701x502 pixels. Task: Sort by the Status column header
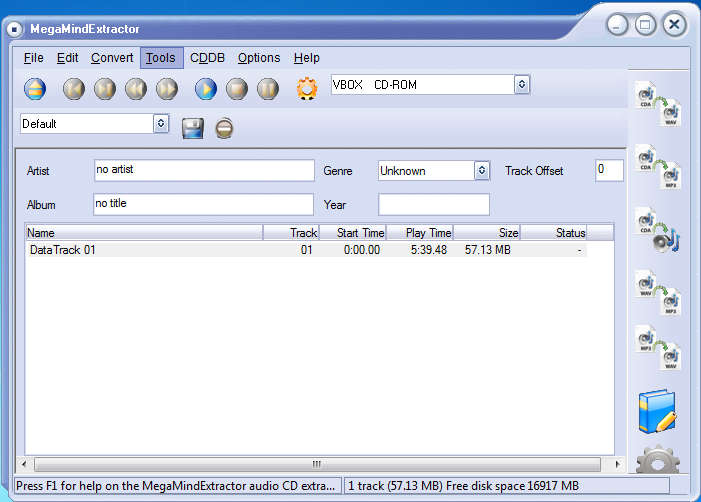coord(553,233)
